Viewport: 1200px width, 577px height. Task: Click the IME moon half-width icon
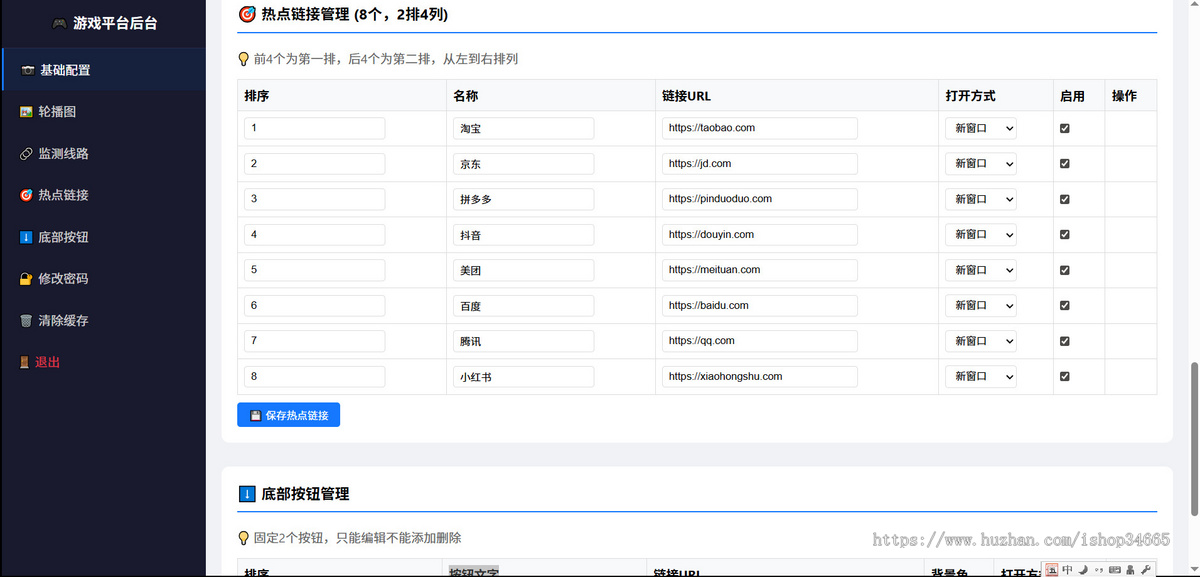[1083, 569]
